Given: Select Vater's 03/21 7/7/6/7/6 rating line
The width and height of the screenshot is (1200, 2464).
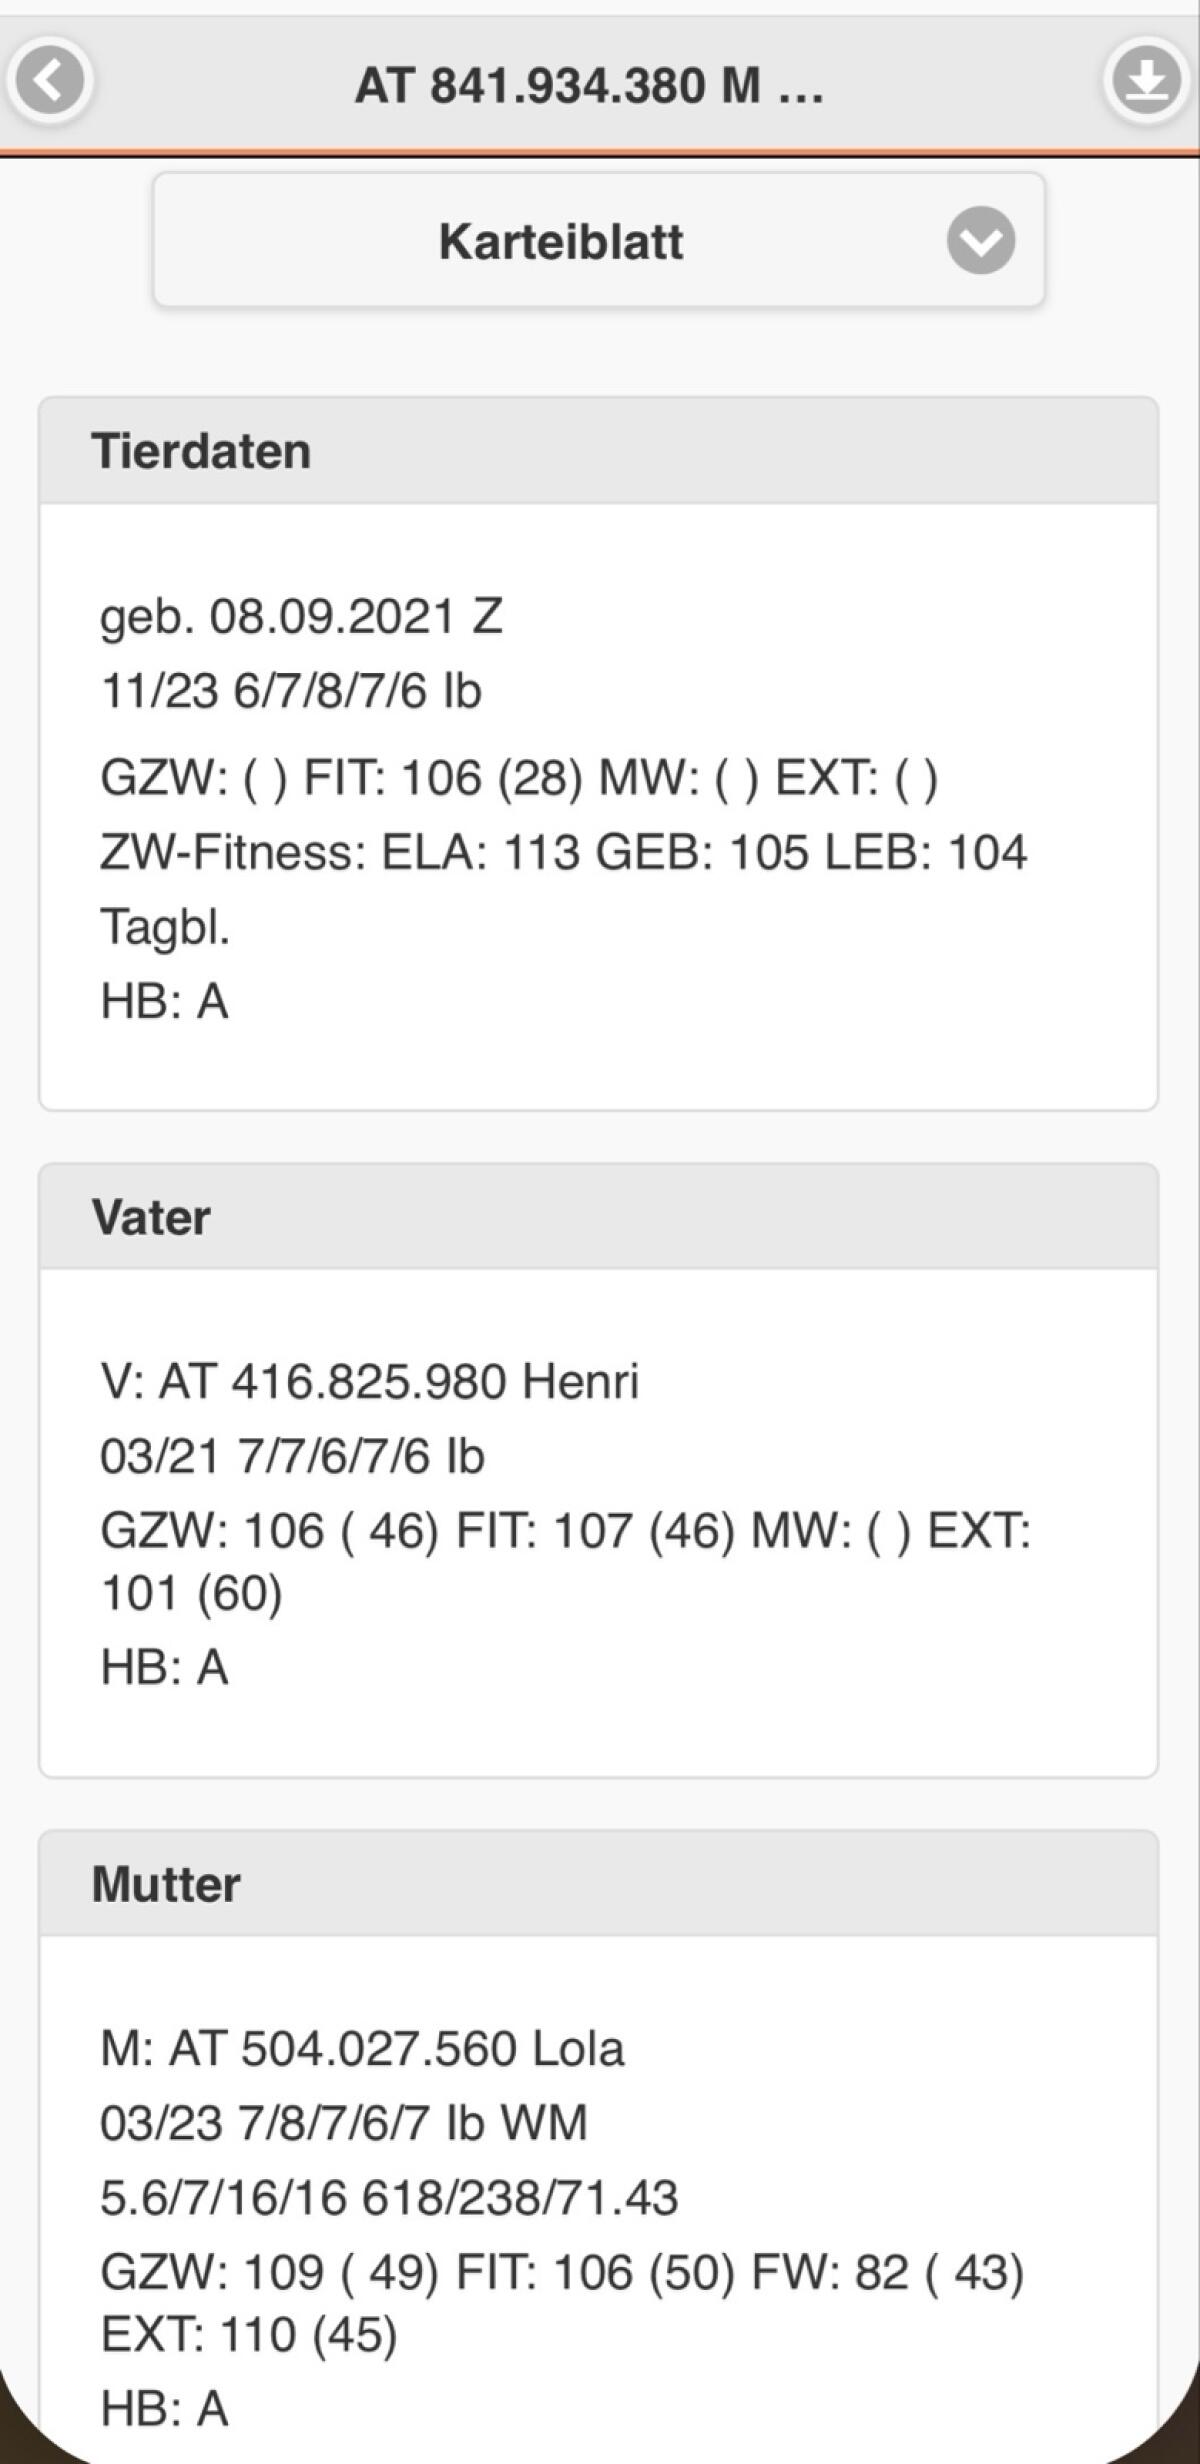Looking at the screenshot, I should pos(292,1457).
